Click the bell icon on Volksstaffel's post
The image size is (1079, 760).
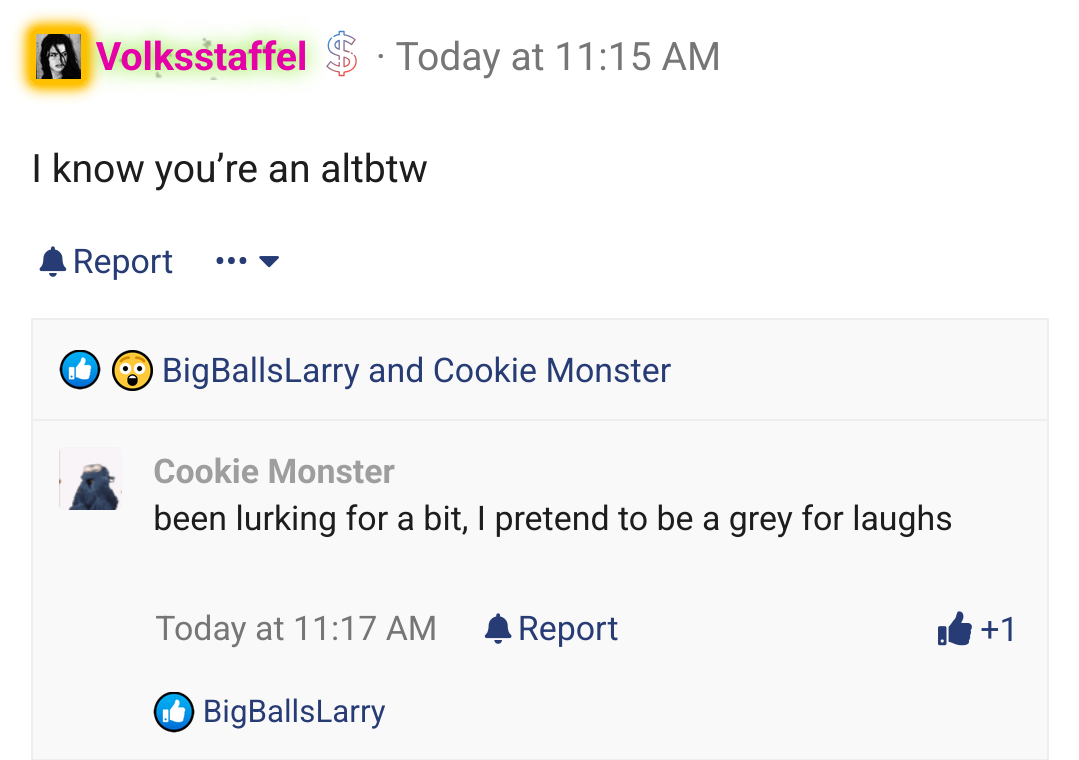click(x=52, y=262)
